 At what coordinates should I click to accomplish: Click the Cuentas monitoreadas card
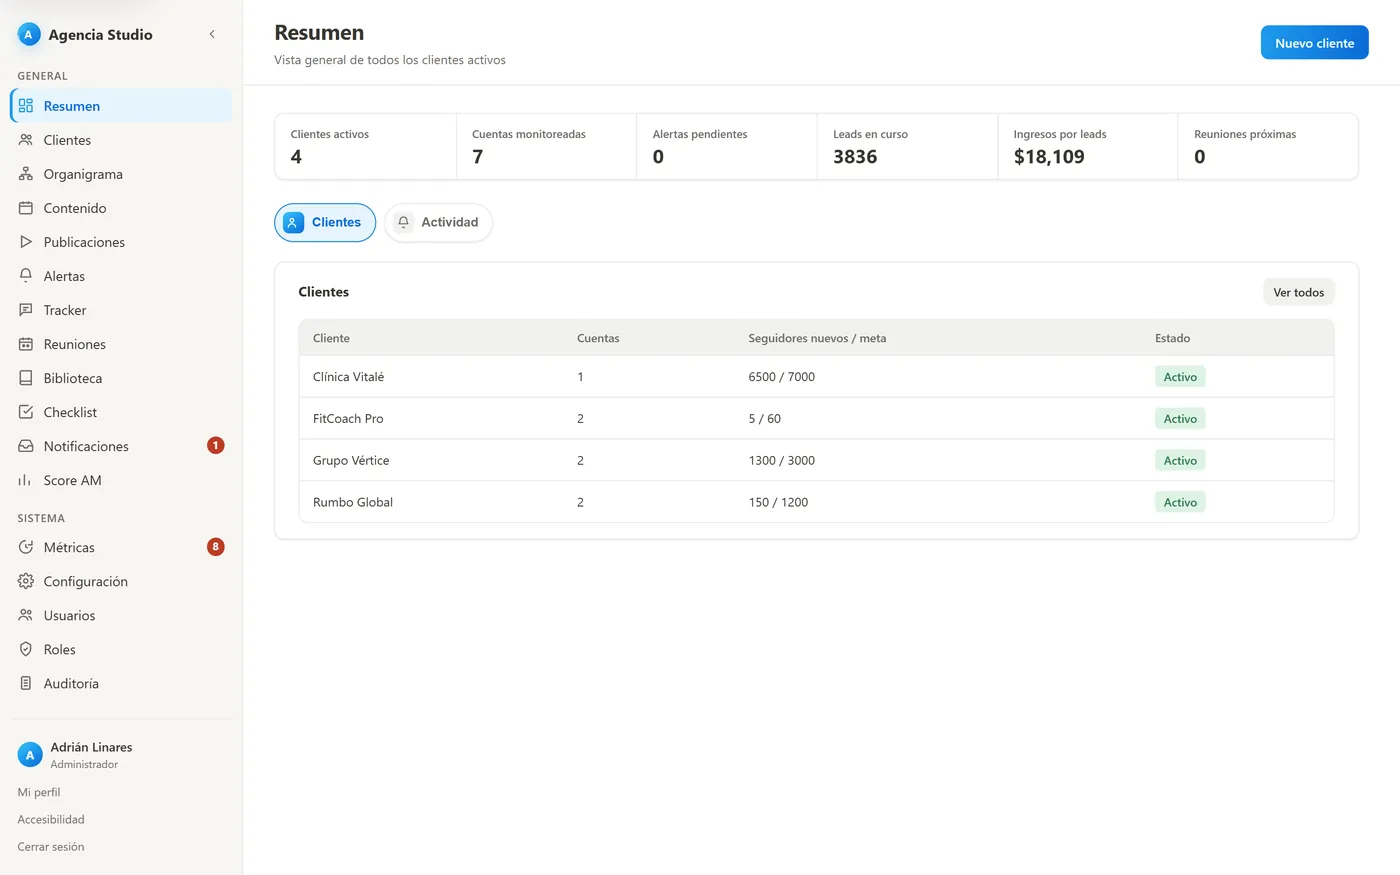coord(546,147)
